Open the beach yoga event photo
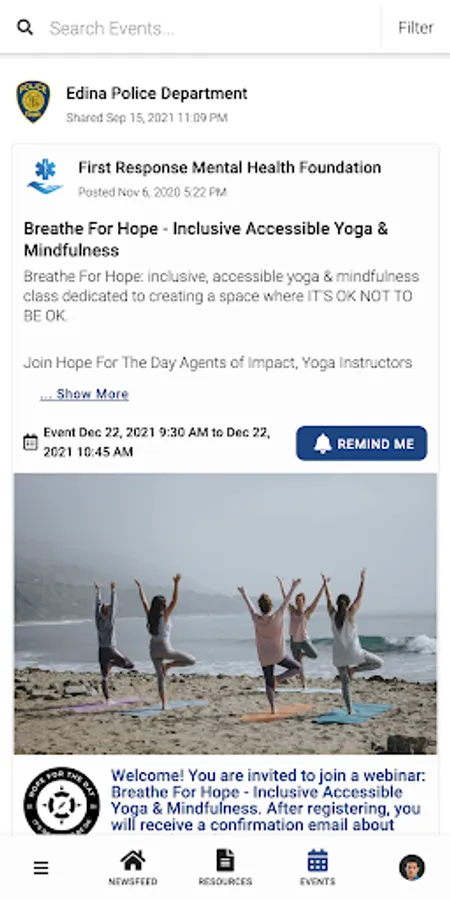Screen dimensions: 450x900 pyautogui.click(x=225, y=614)
